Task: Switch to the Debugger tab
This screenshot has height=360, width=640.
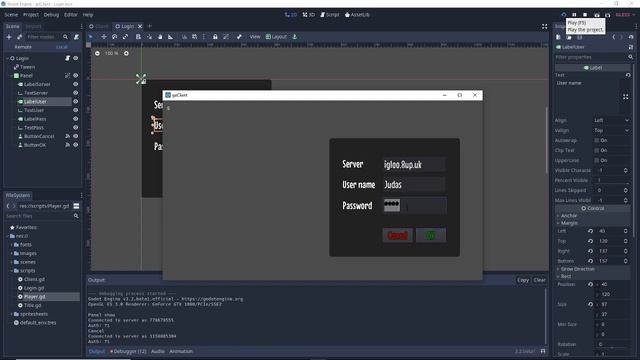Action: pos(128,351)
